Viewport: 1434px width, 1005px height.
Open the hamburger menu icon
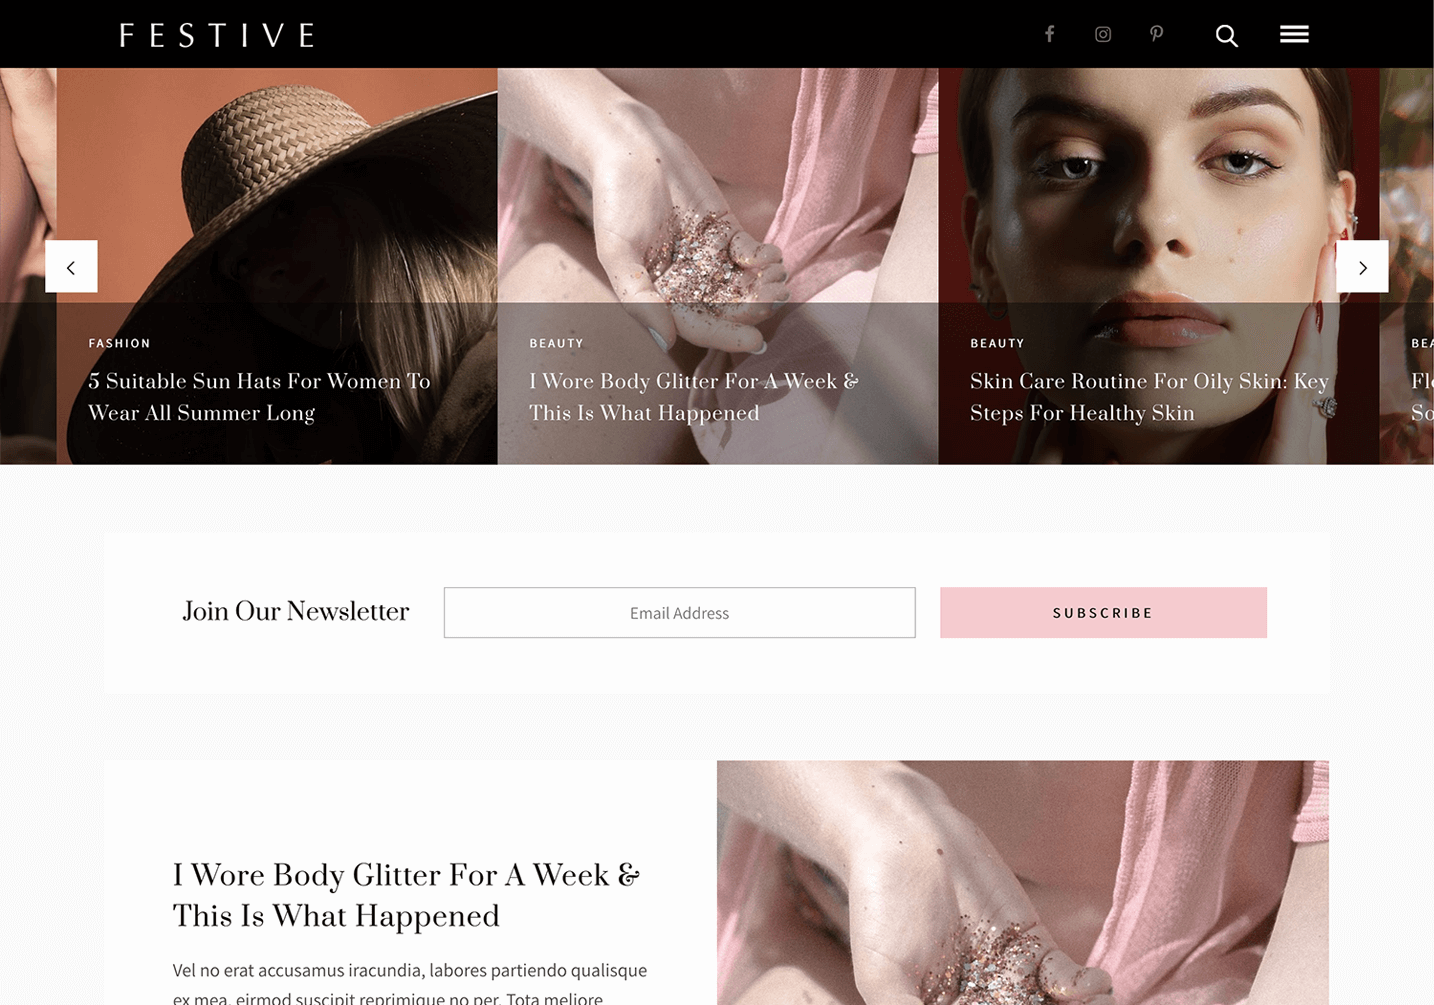(1294, 34)
